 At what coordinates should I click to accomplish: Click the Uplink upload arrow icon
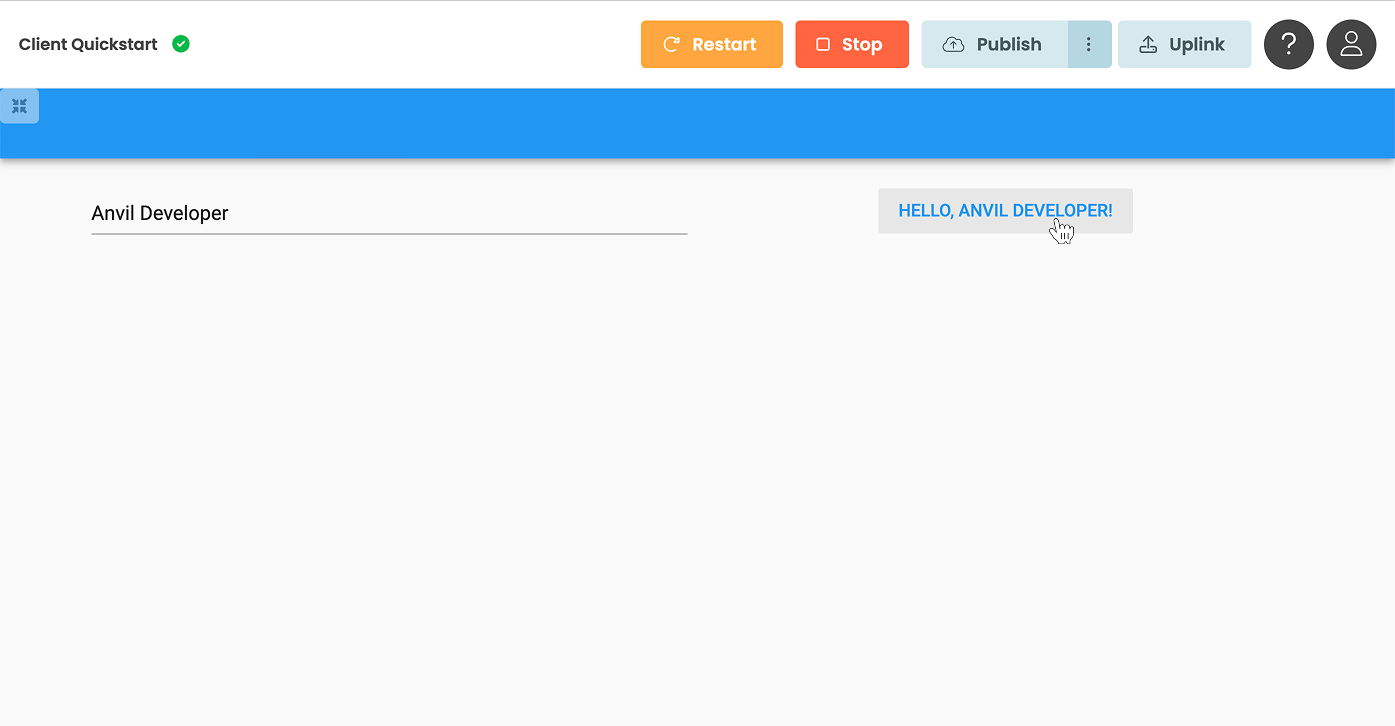(1148, 44)
